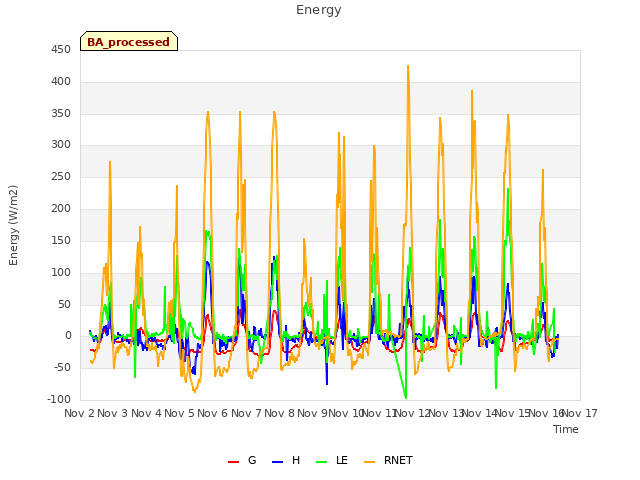
Task: Select the LE legend label
Action: pos(342,460)
